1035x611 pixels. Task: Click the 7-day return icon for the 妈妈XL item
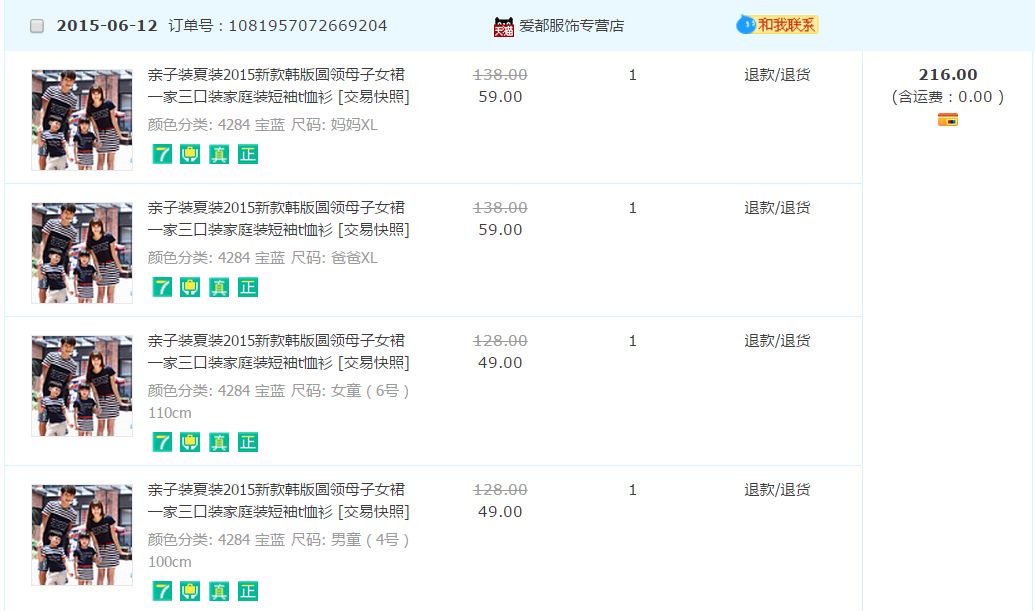[162, 154]
